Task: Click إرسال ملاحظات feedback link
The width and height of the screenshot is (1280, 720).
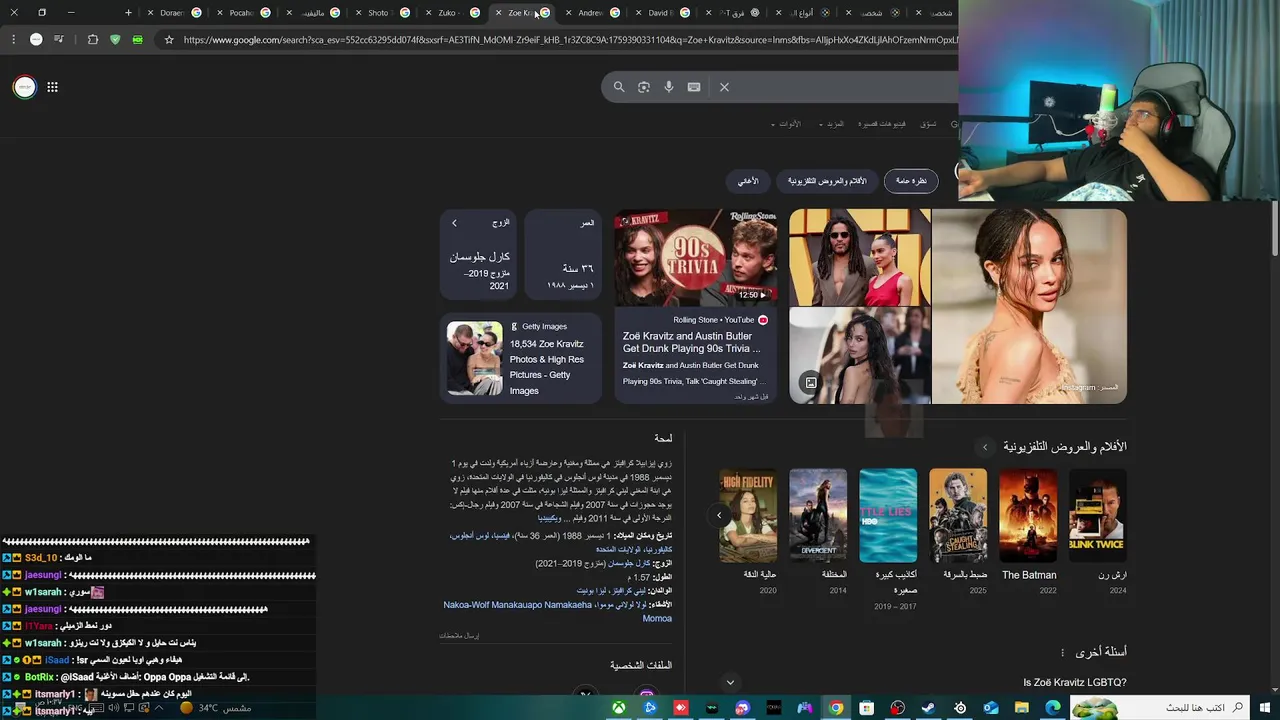Action: [x=459, y=636]
